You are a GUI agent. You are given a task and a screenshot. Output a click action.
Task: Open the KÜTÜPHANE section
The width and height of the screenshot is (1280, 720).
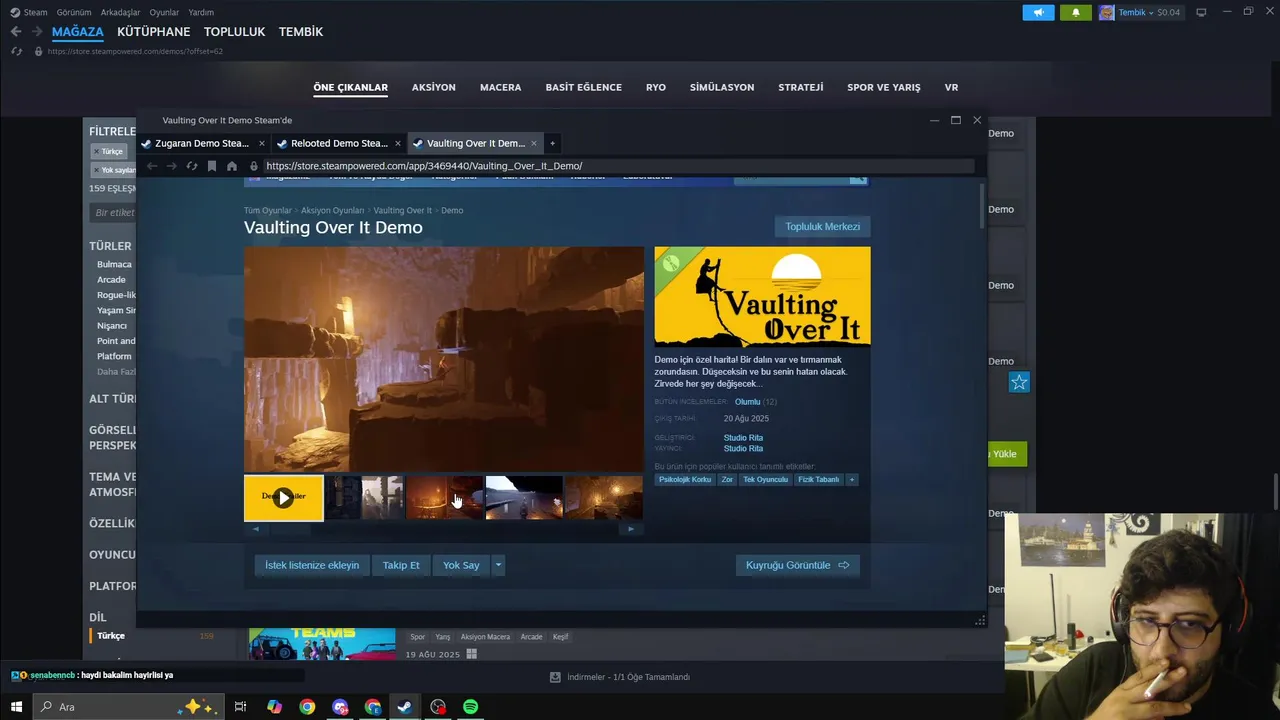tap(153, 32)
